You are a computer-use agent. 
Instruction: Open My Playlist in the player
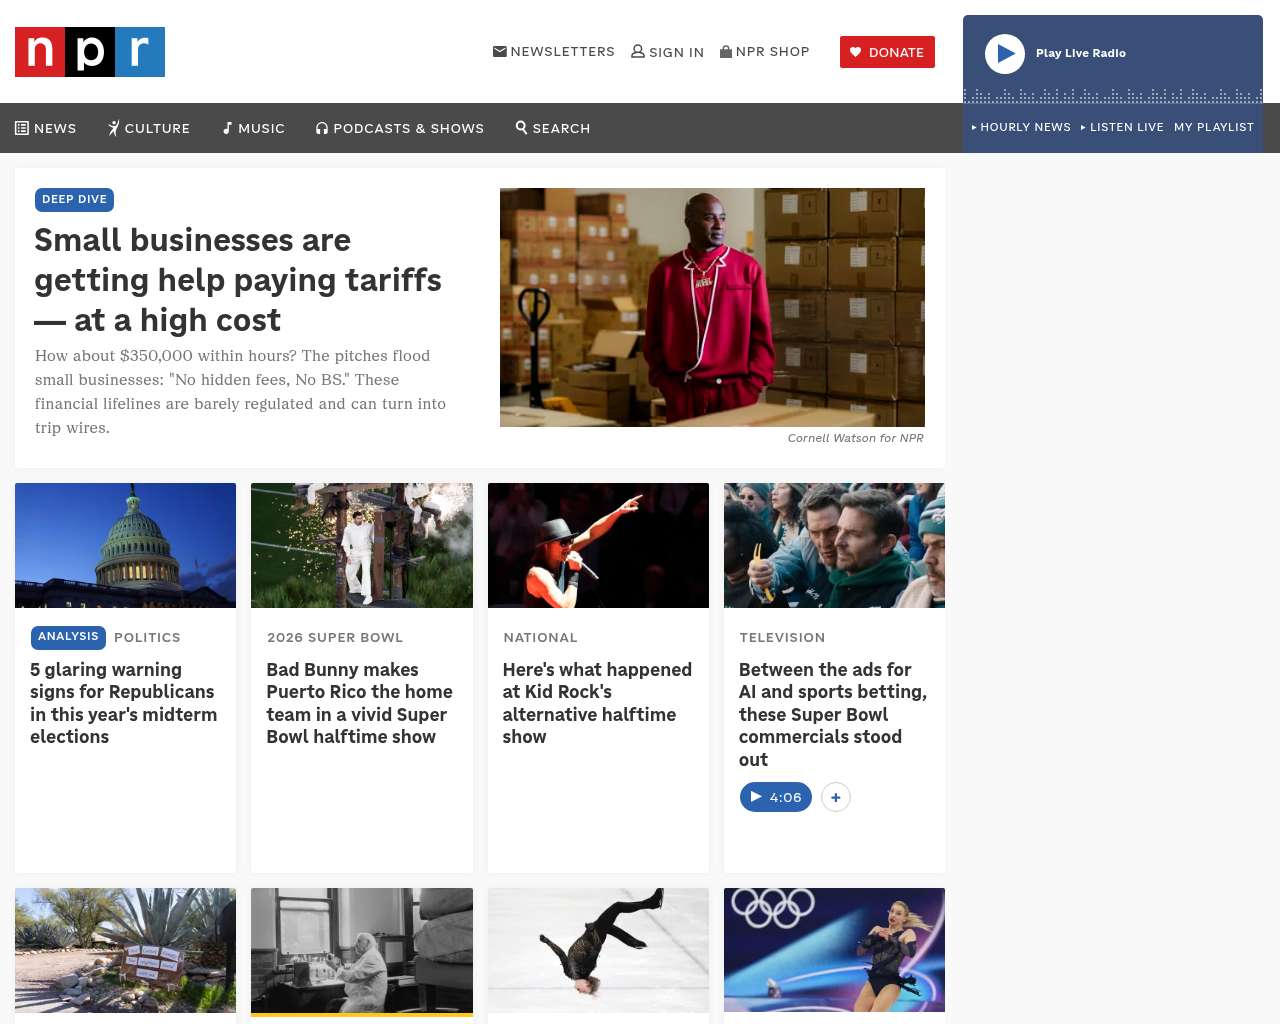1214,127
